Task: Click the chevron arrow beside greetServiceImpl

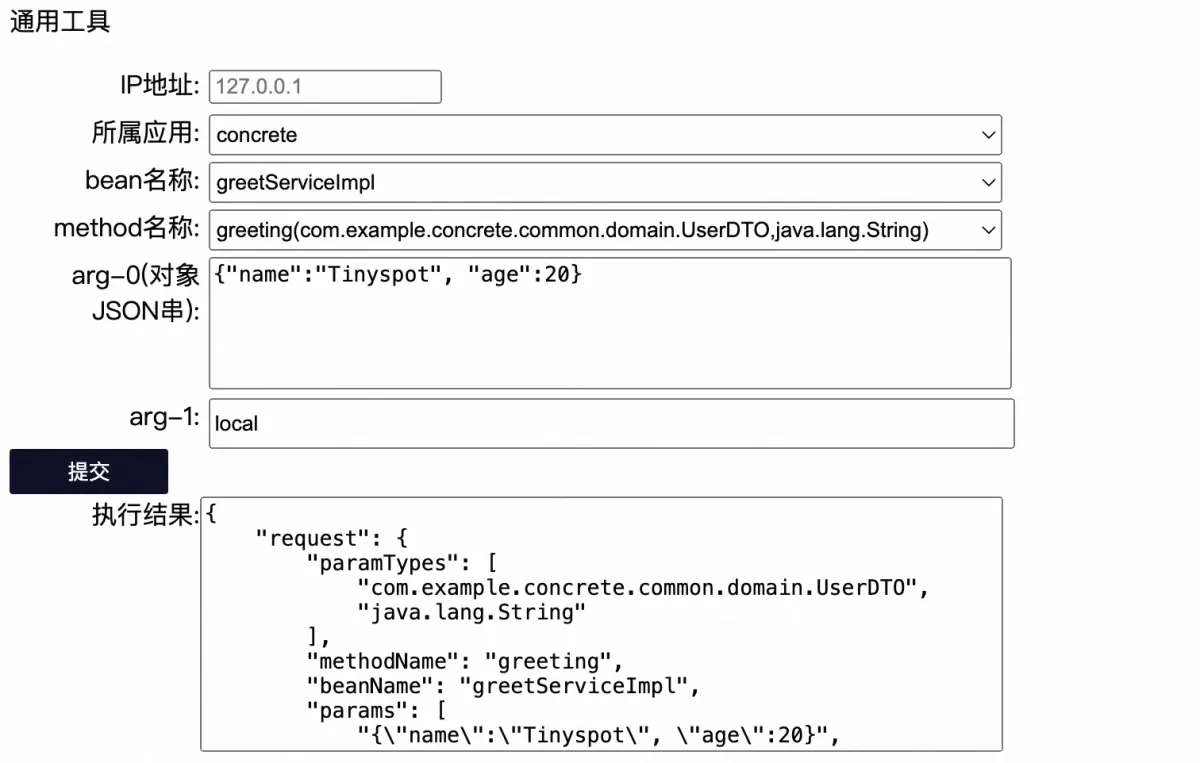Action: [988, 183]
